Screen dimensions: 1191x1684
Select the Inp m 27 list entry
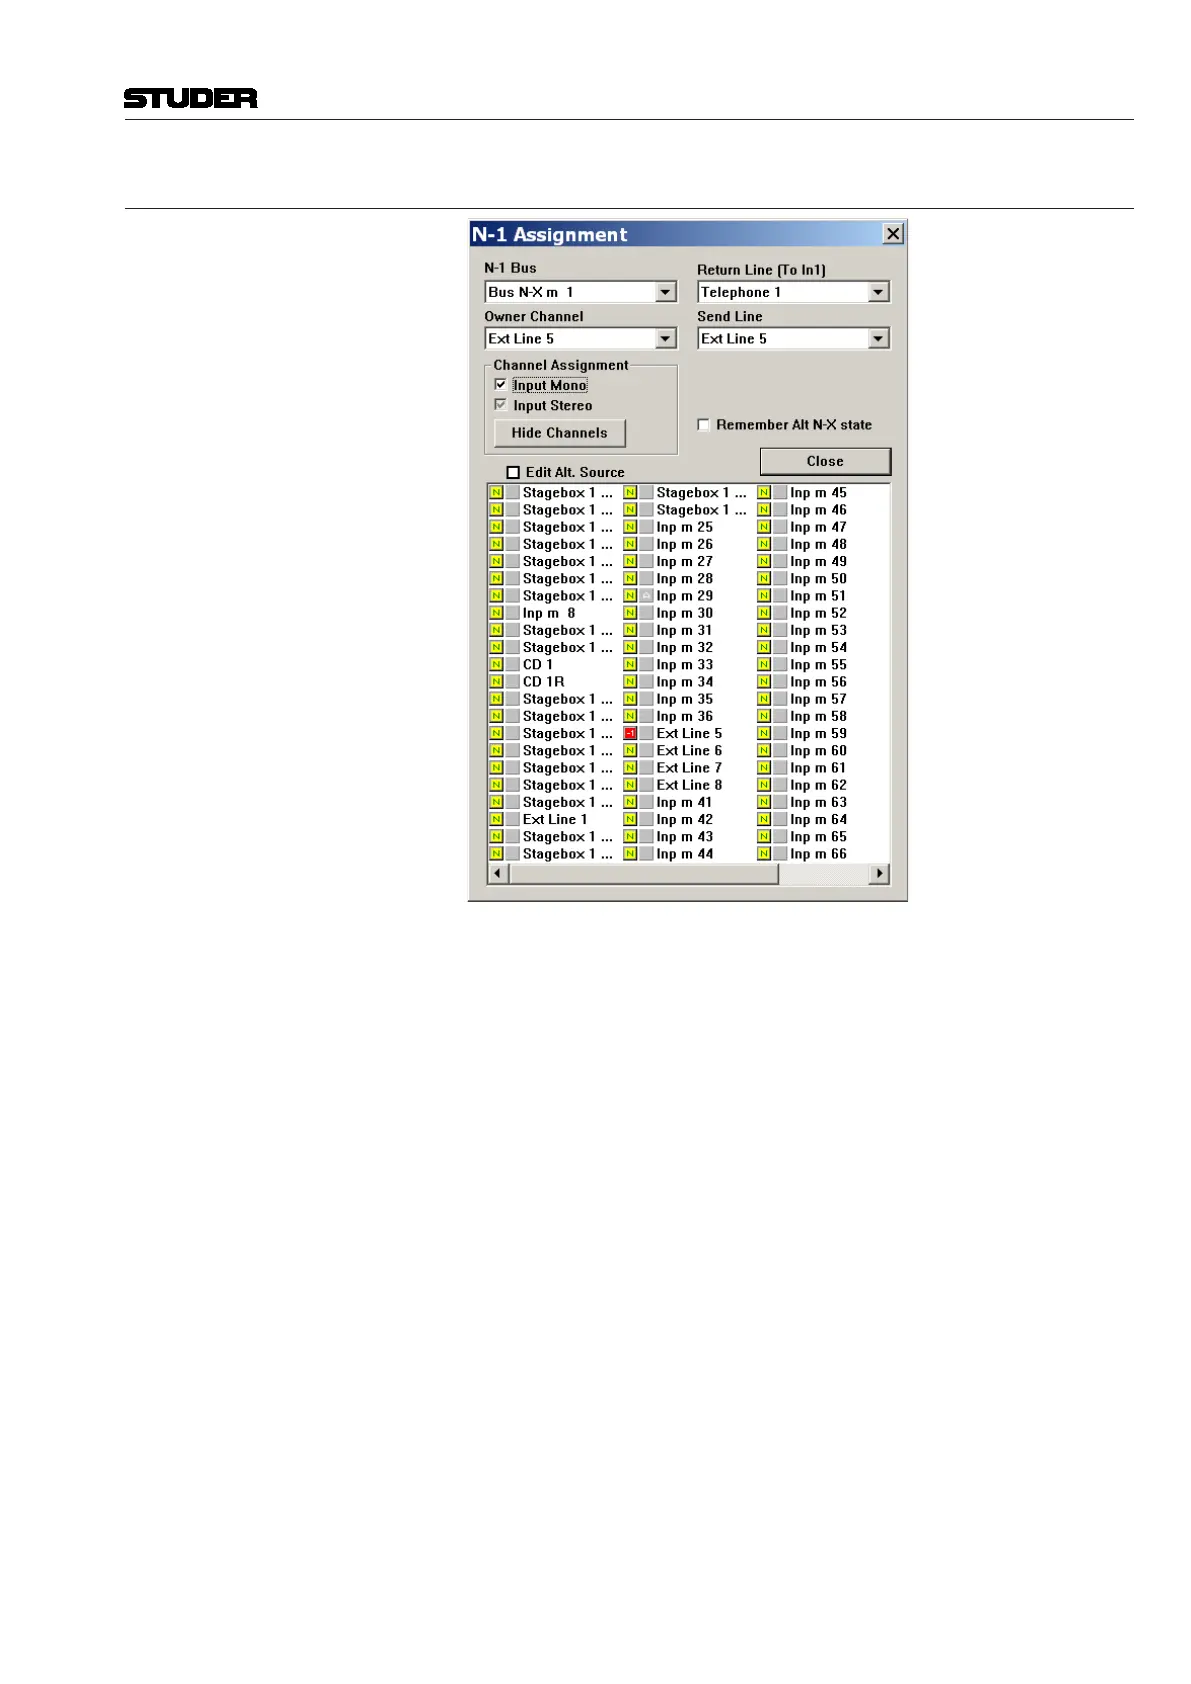point(685,562)
